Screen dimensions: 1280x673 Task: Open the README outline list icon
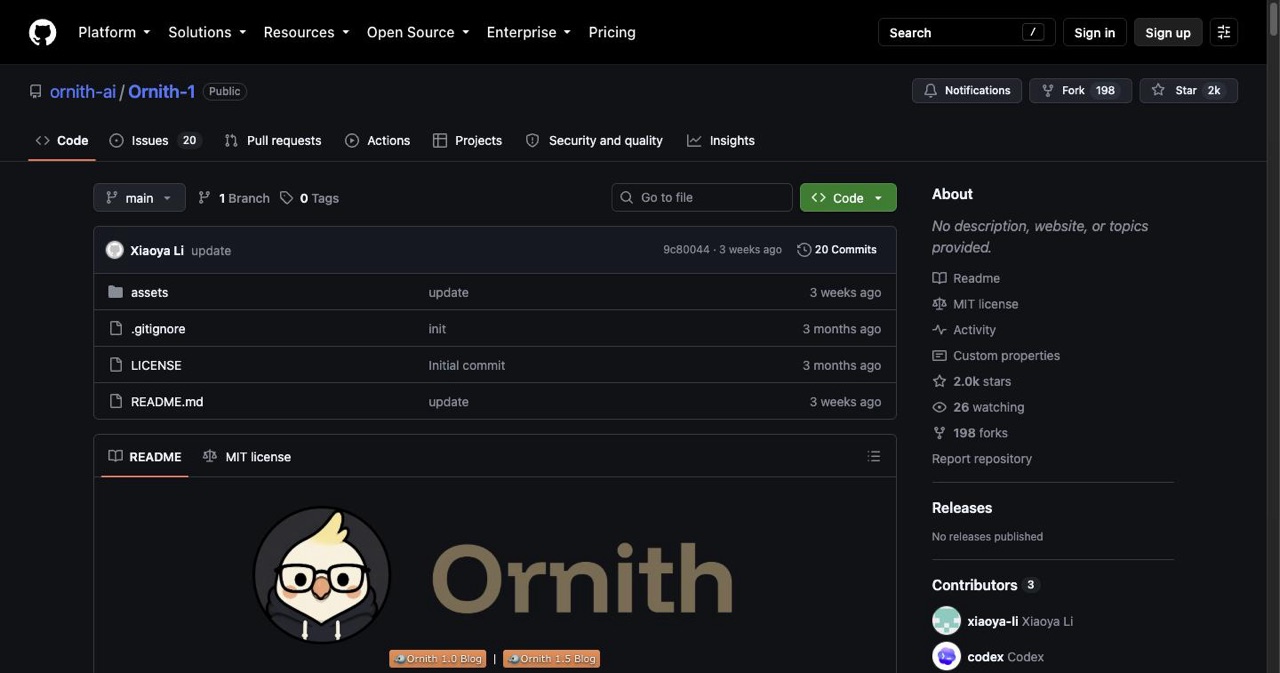pyautogui.click(x=874, y=456)
